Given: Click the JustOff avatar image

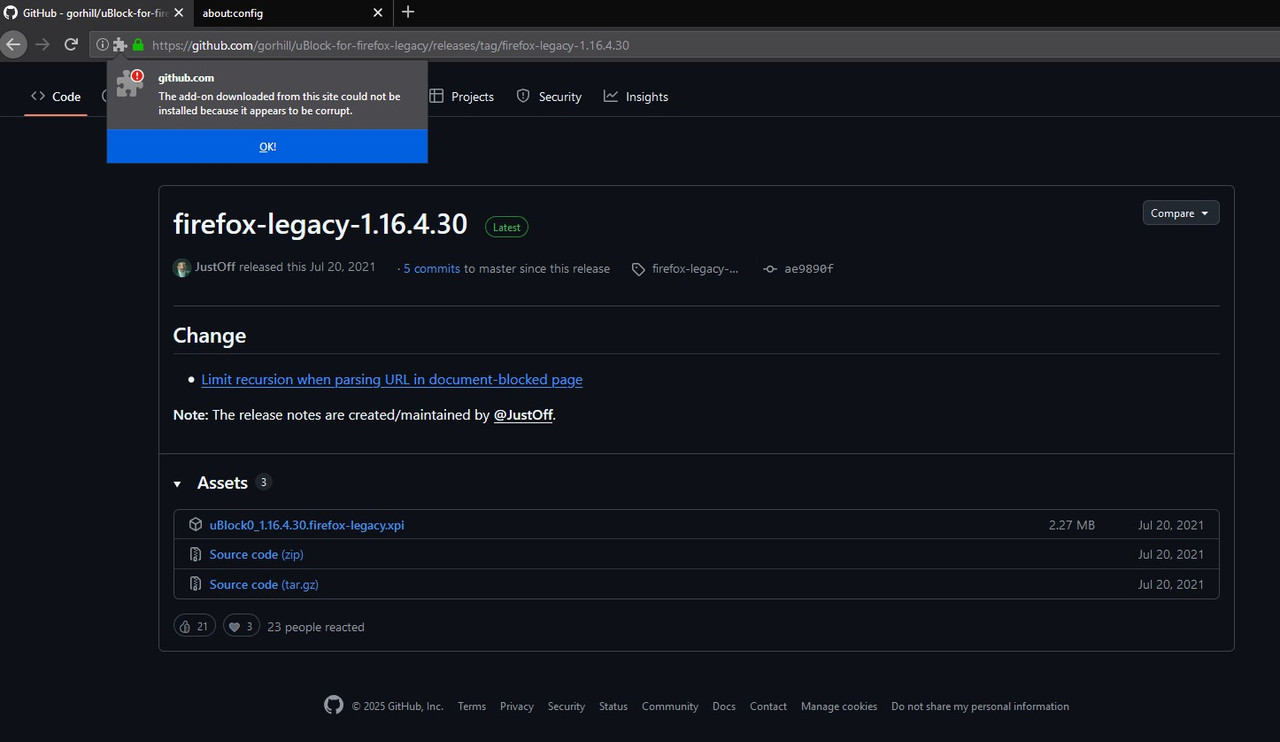Looking at the screenshot, I should coord(182,268).
